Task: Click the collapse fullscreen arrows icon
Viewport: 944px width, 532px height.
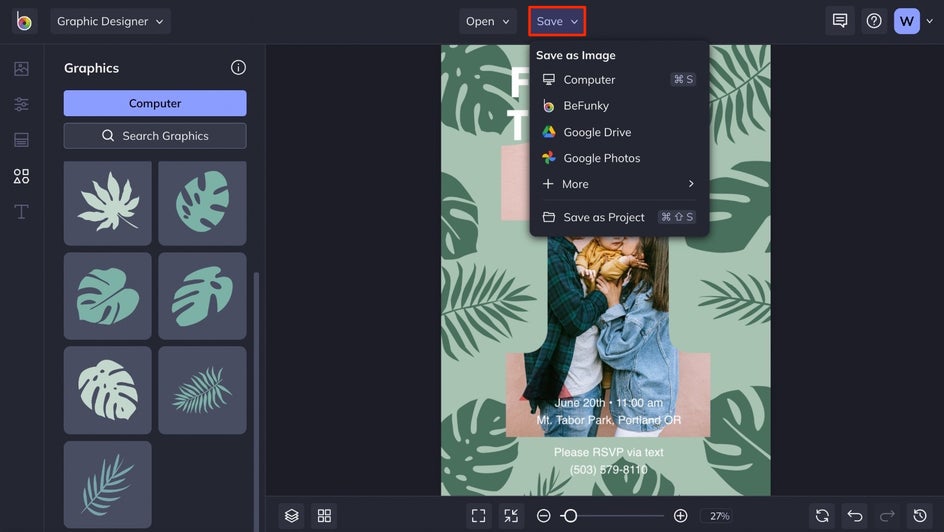Action: click(511, 516)
